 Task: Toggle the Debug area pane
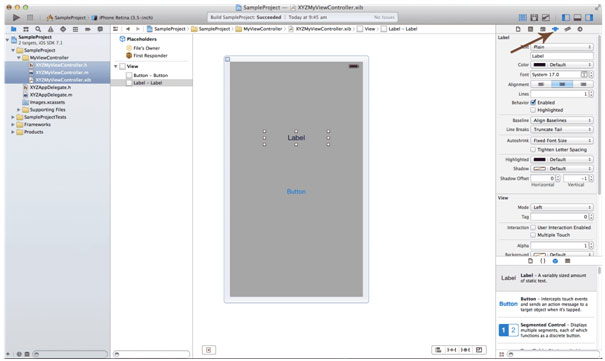click(578, 17)
